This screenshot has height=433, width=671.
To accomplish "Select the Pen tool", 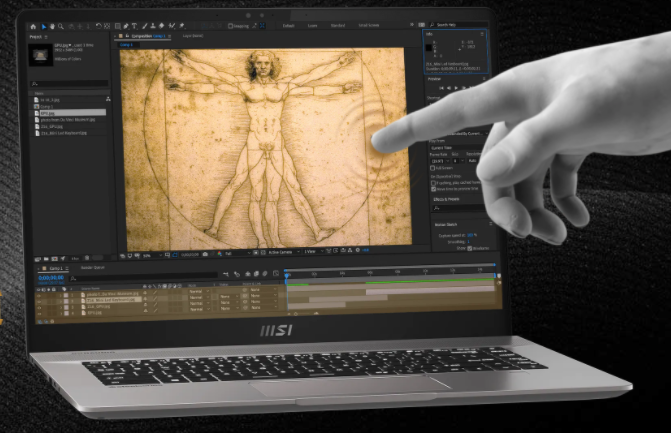I will 126,26.
